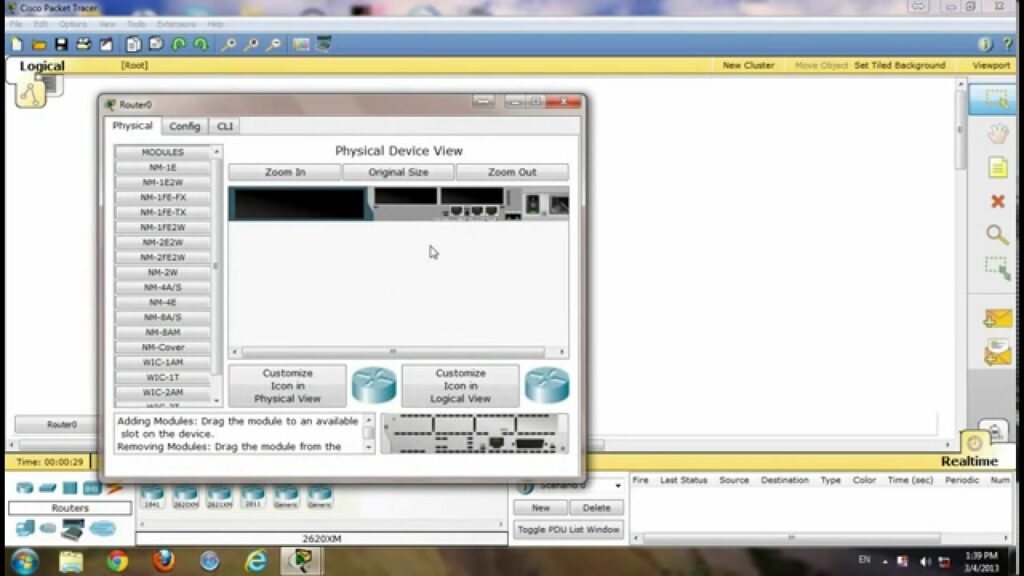Switch to the CLI tab

223,126
